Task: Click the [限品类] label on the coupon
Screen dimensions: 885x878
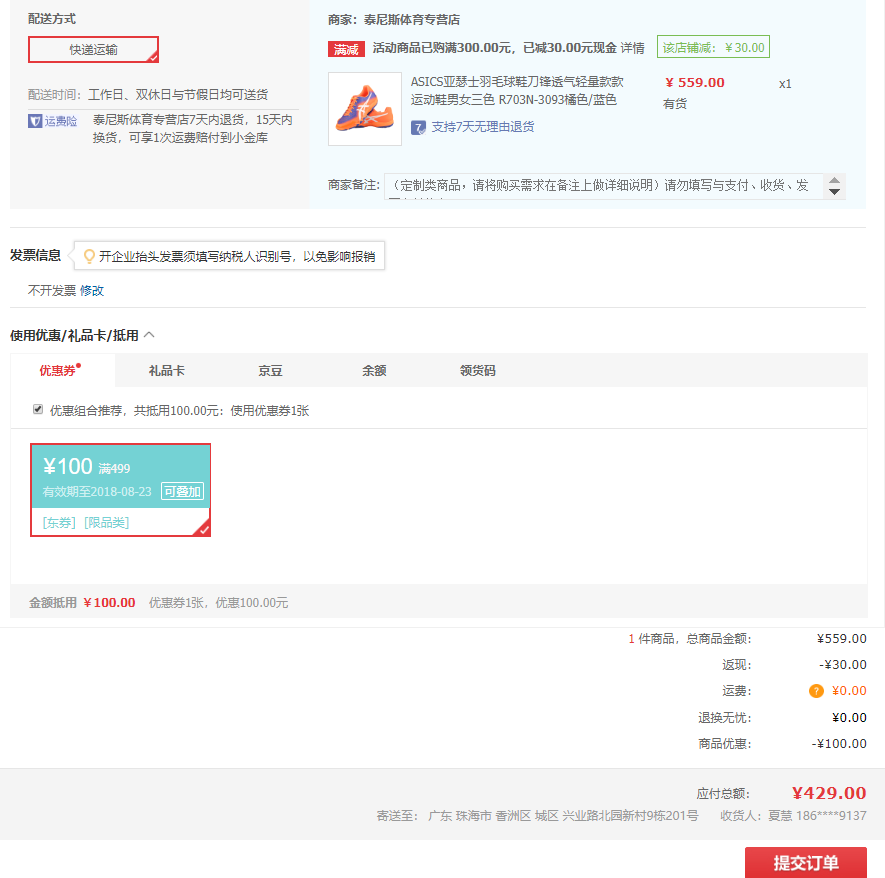Action: [106, 523]
